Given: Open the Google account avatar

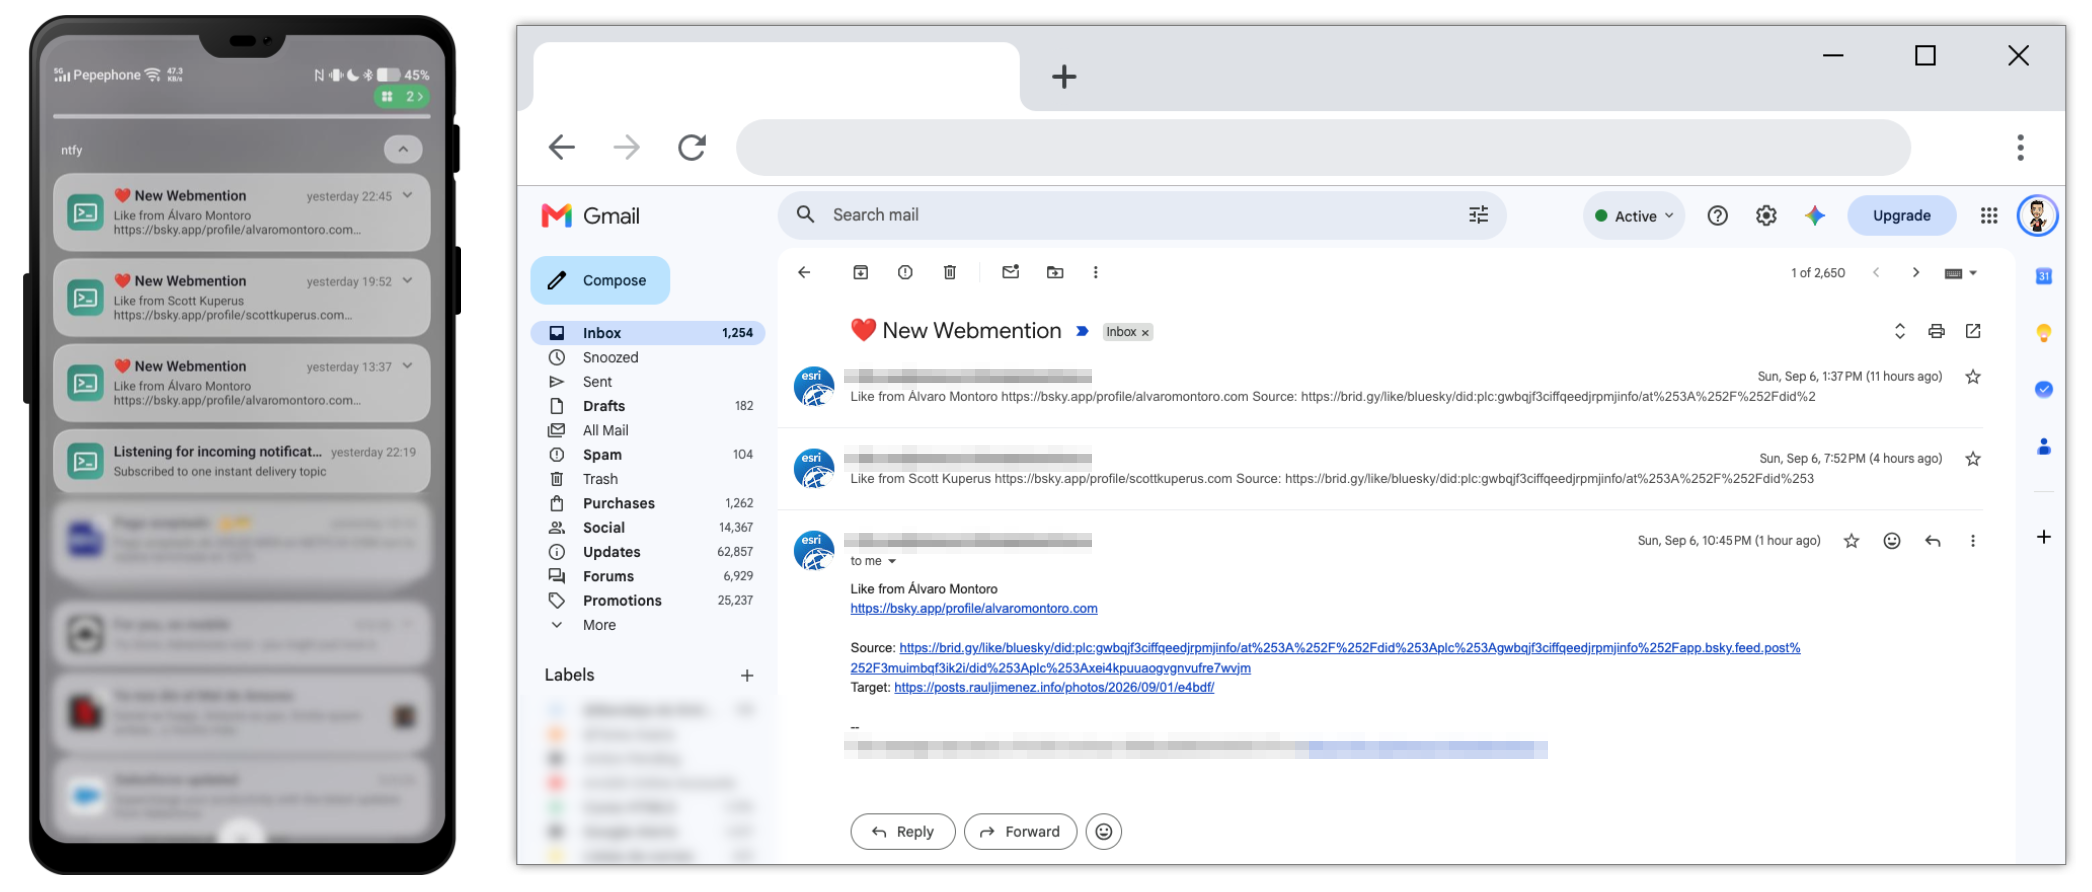Looking at the screenshot, I should coord(2037,216).
